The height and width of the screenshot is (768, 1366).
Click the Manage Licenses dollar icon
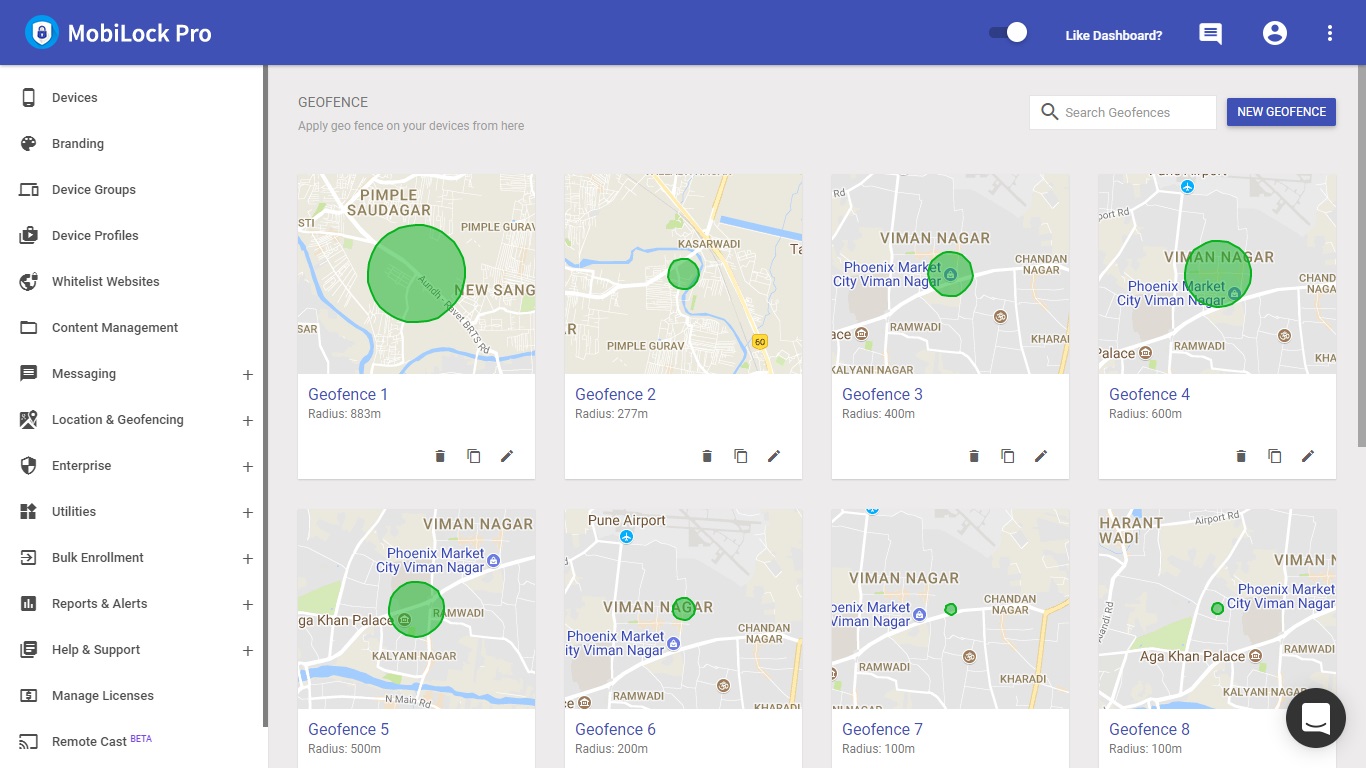(29, 696)
